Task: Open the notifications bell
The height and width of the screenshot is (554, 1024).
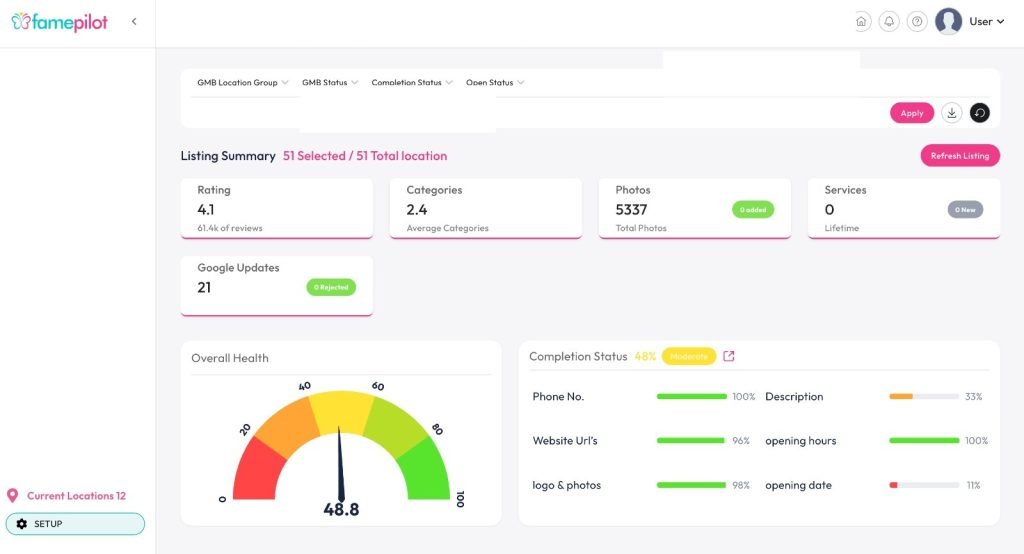Action: pyautogui.click(x=889, y=22)
